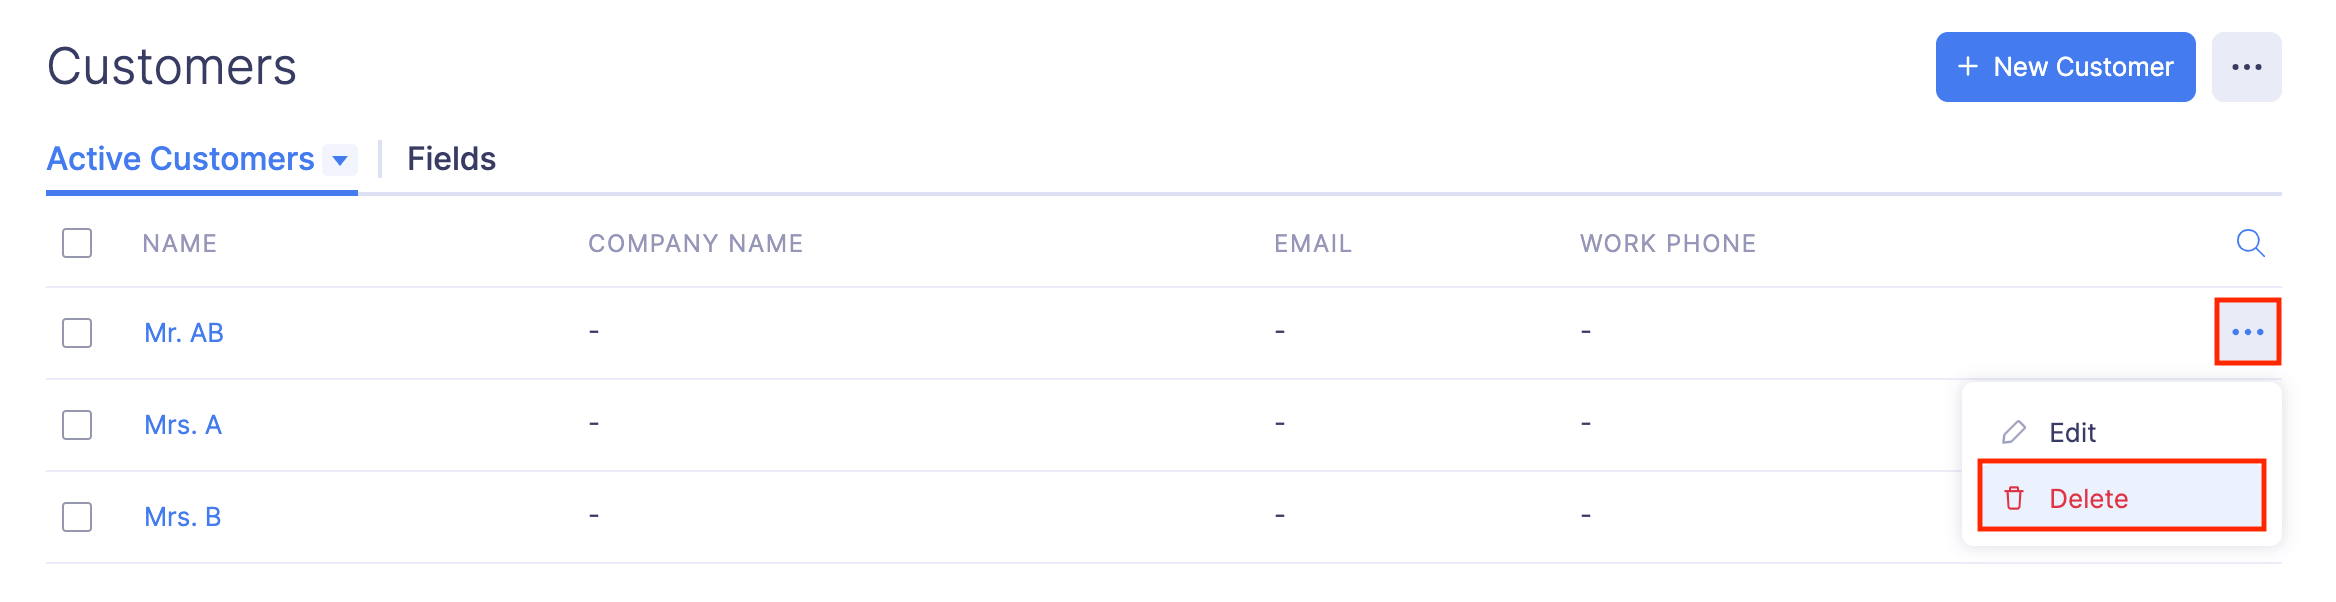This screenshot has height=602, width=2336.
Task: Click the pencil icon beside Edit
Action: coord(2013,432)
